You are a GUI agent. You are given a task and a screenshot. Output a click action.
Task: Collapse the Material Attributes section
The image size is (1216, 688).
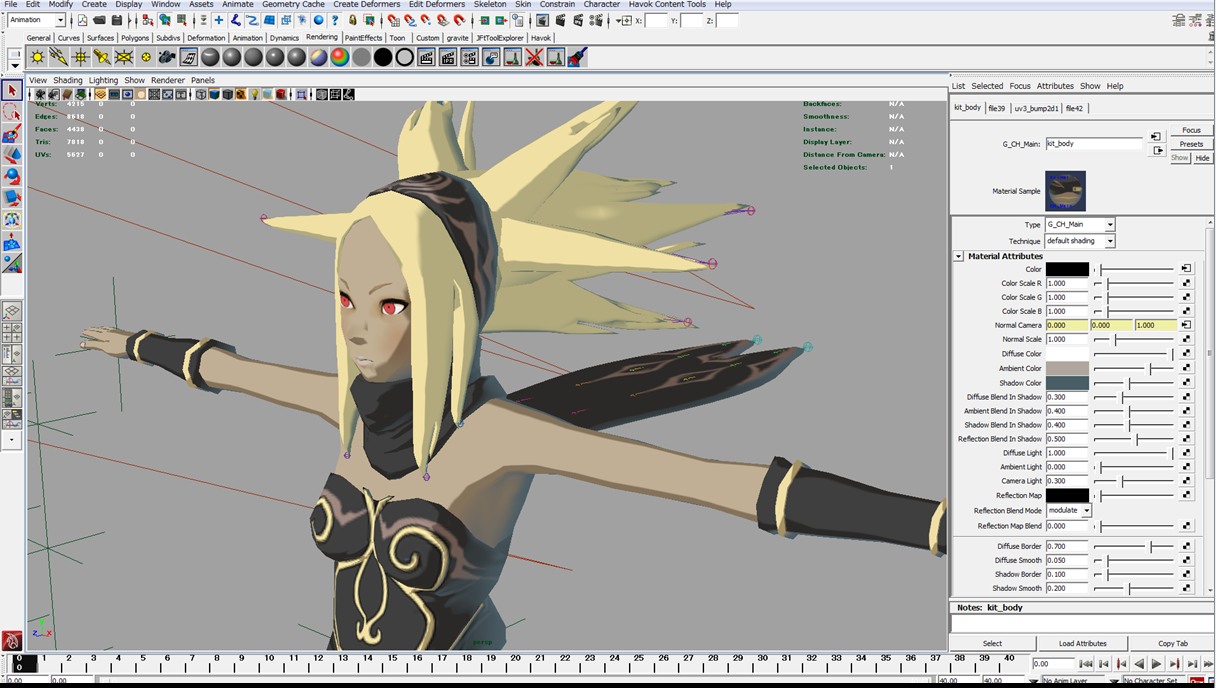tap(958, 256)
